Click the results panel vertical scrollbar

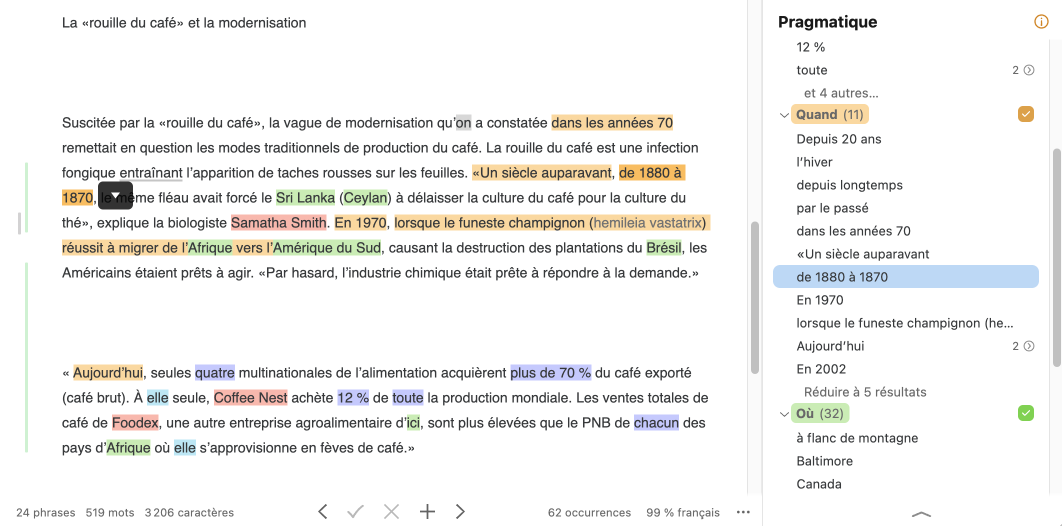click(1056, 250)
